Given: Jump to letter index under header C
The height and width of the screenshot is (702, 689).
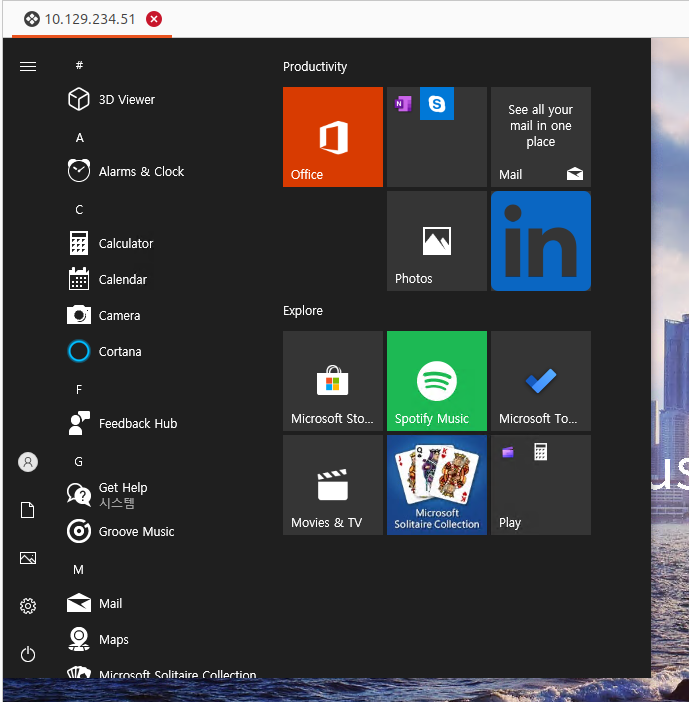Looking at the screenshot, I should (x=79, y=210).
